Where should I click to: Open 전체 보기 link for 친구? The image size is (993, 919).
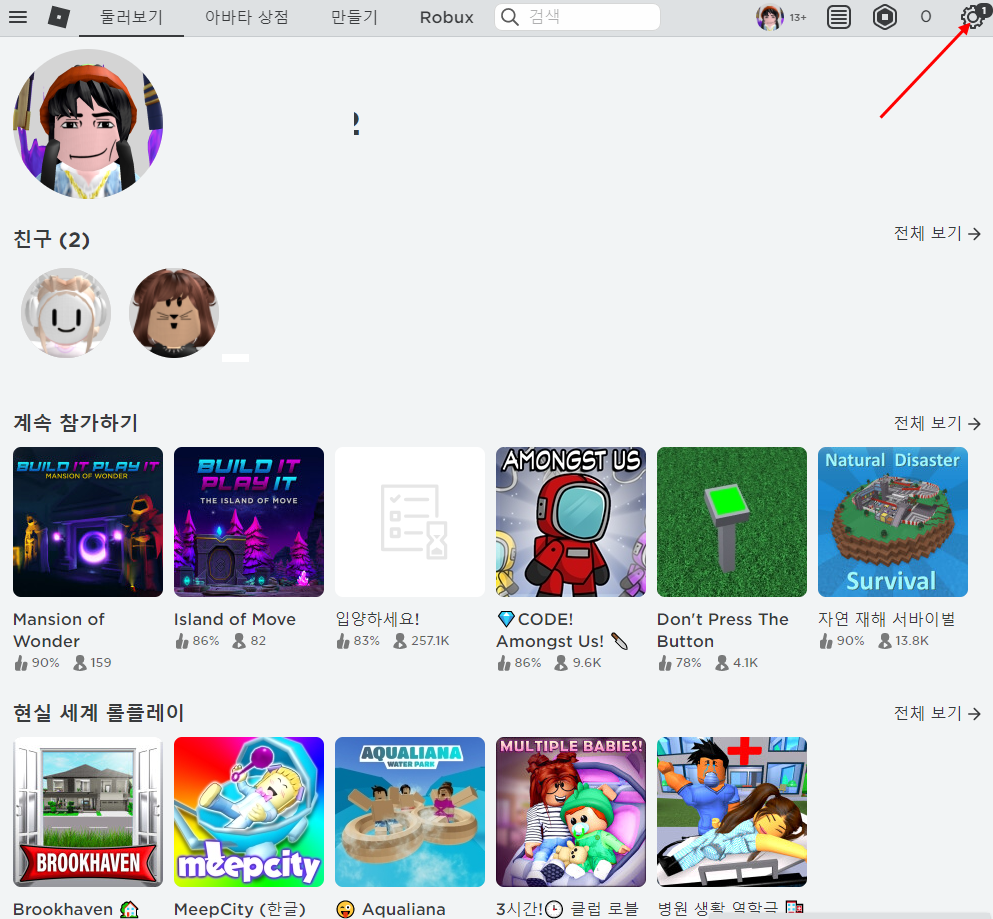click(x=937, y=234)
